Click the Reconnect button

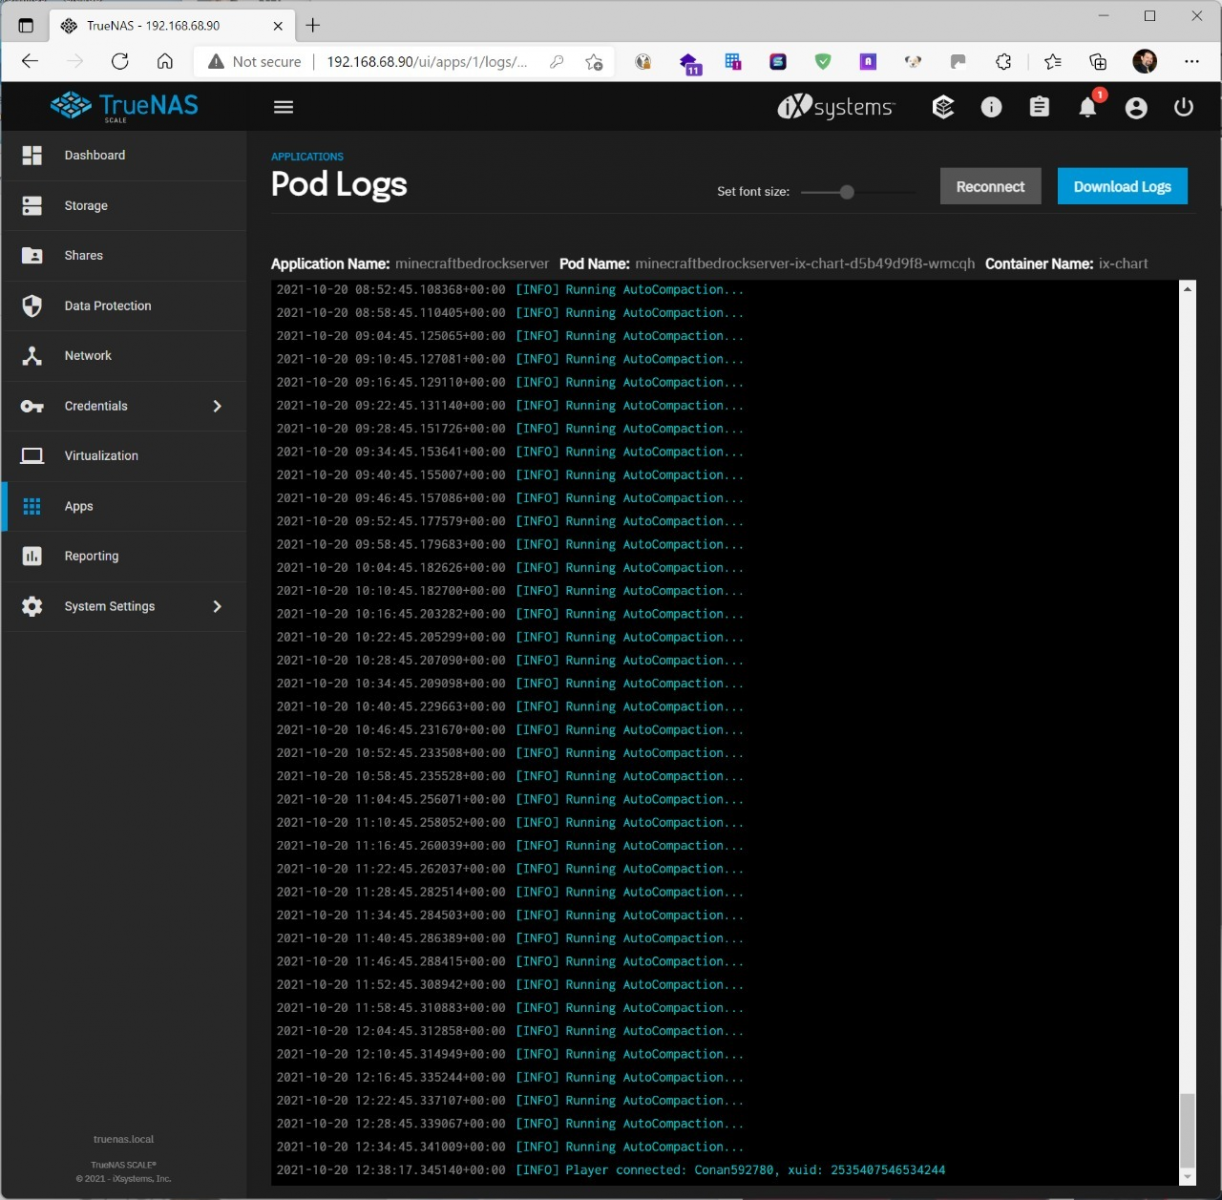click(x=990, y=186)
